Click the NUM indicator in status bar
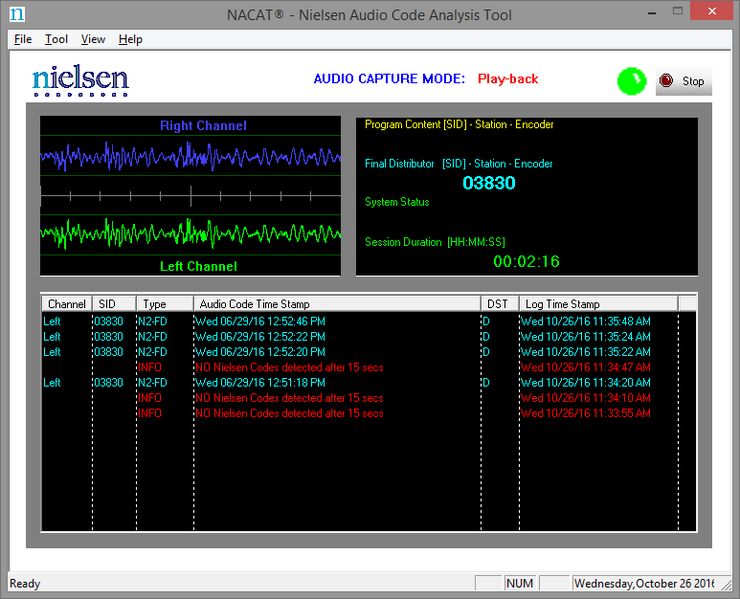The height and width of the screenshot is (599, 740). click(x=519, y=583)
